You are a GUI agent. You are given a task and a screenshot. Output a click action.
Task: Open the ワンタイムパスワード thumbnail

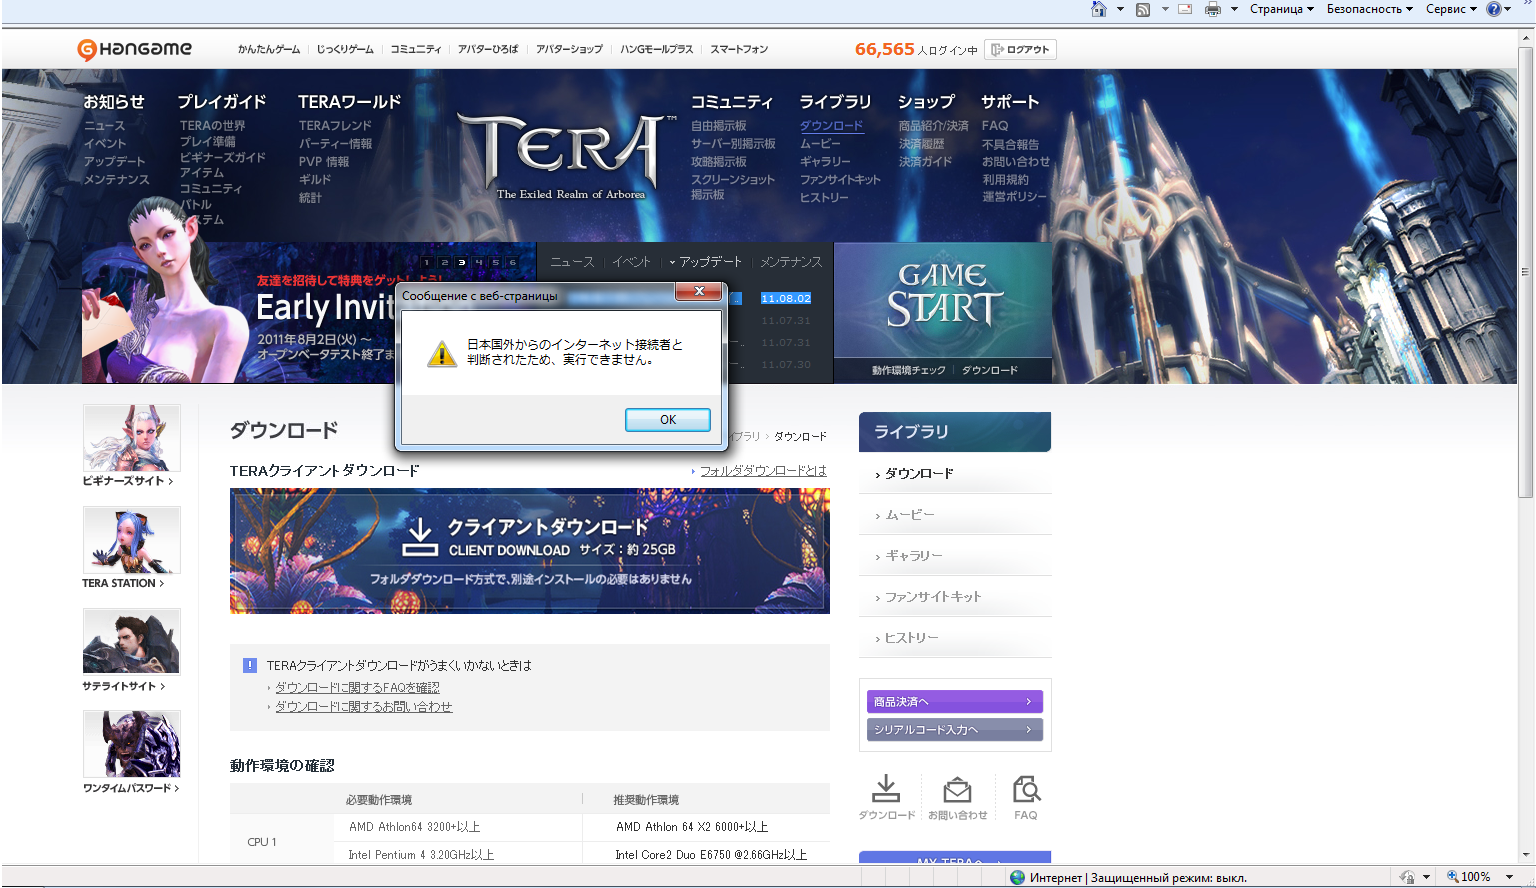(x=131, y=744)
